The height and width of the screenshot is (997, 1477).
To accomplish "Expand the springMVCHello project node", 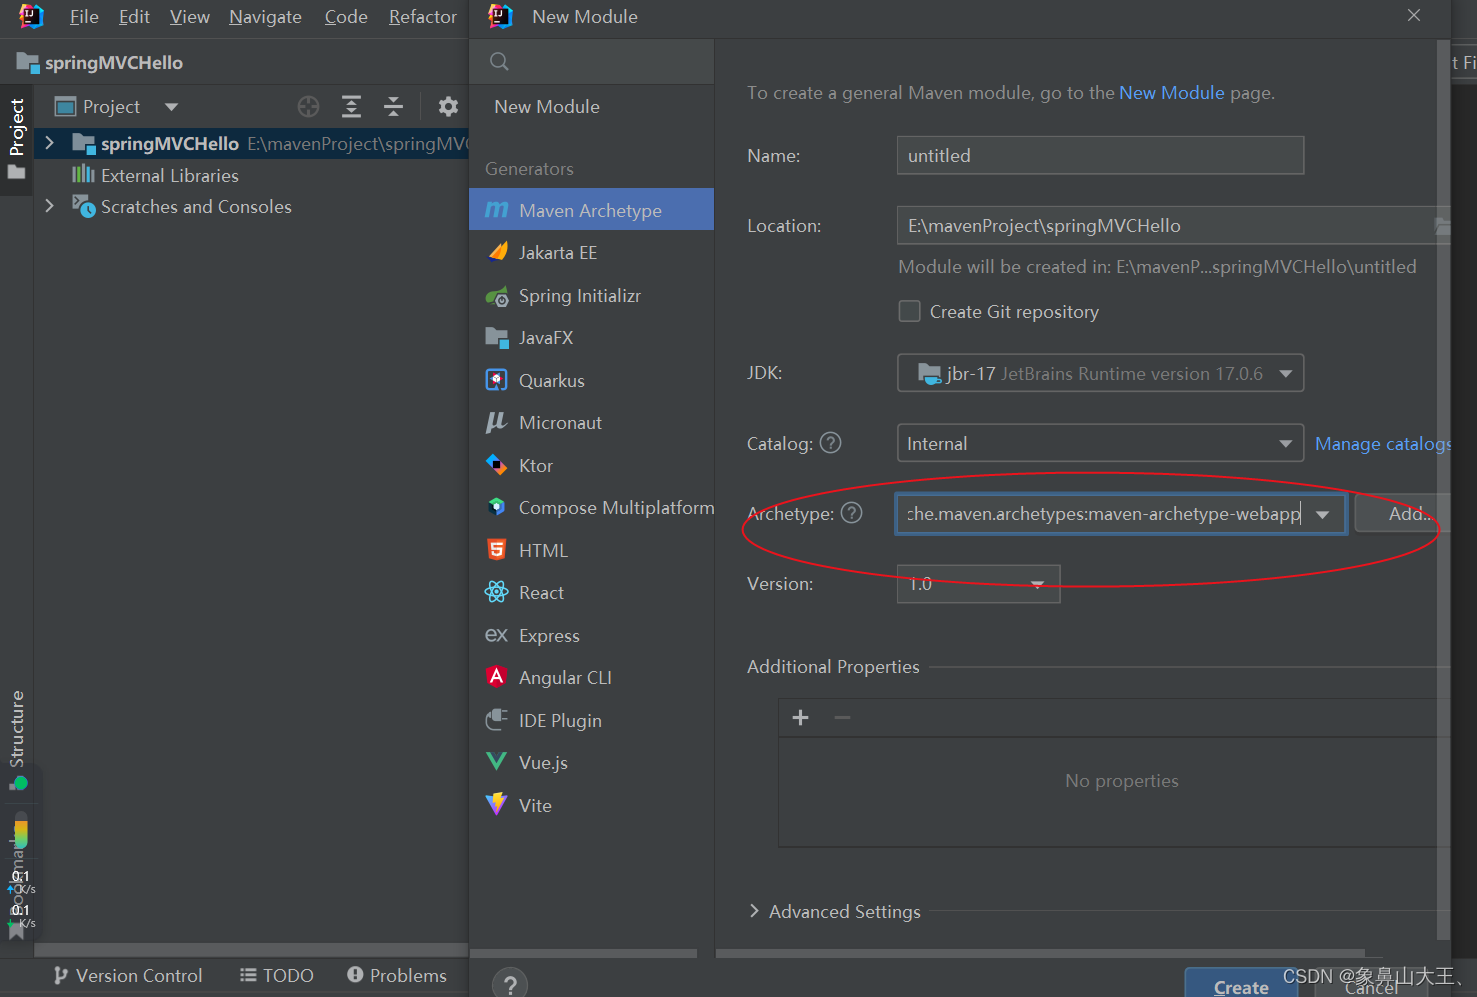I will 49,143.
